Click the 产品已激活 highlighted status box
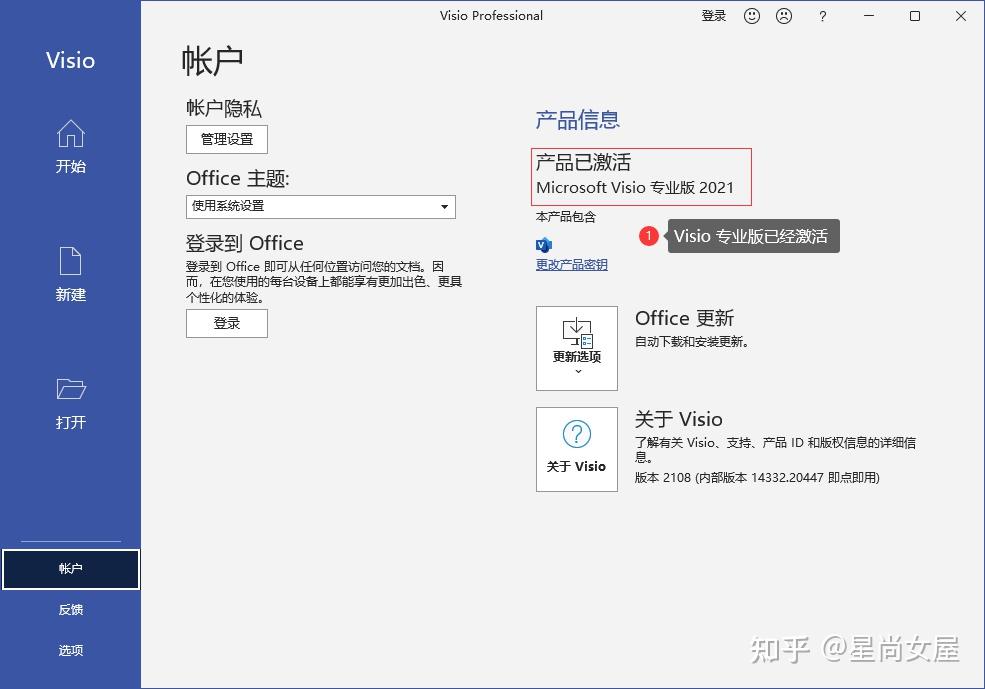 641,176
